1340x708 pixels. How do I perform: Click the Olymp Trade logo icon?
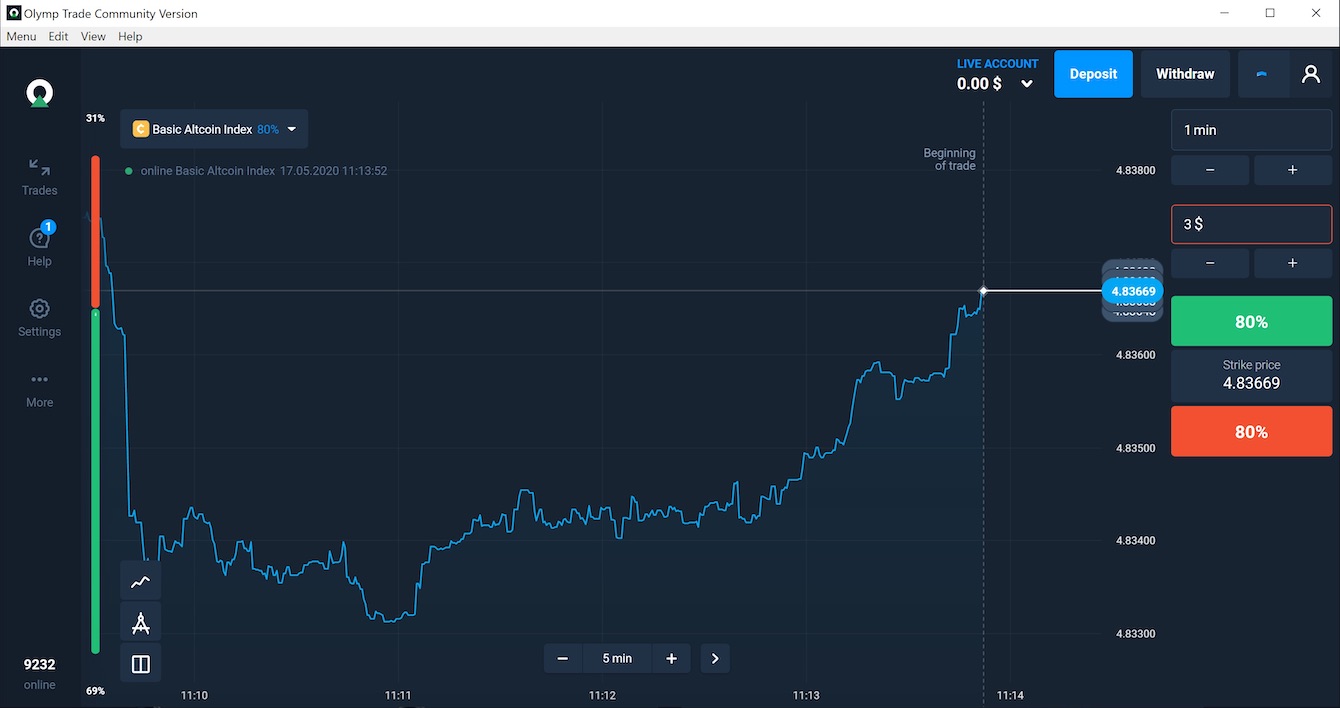tap(39, 94)
